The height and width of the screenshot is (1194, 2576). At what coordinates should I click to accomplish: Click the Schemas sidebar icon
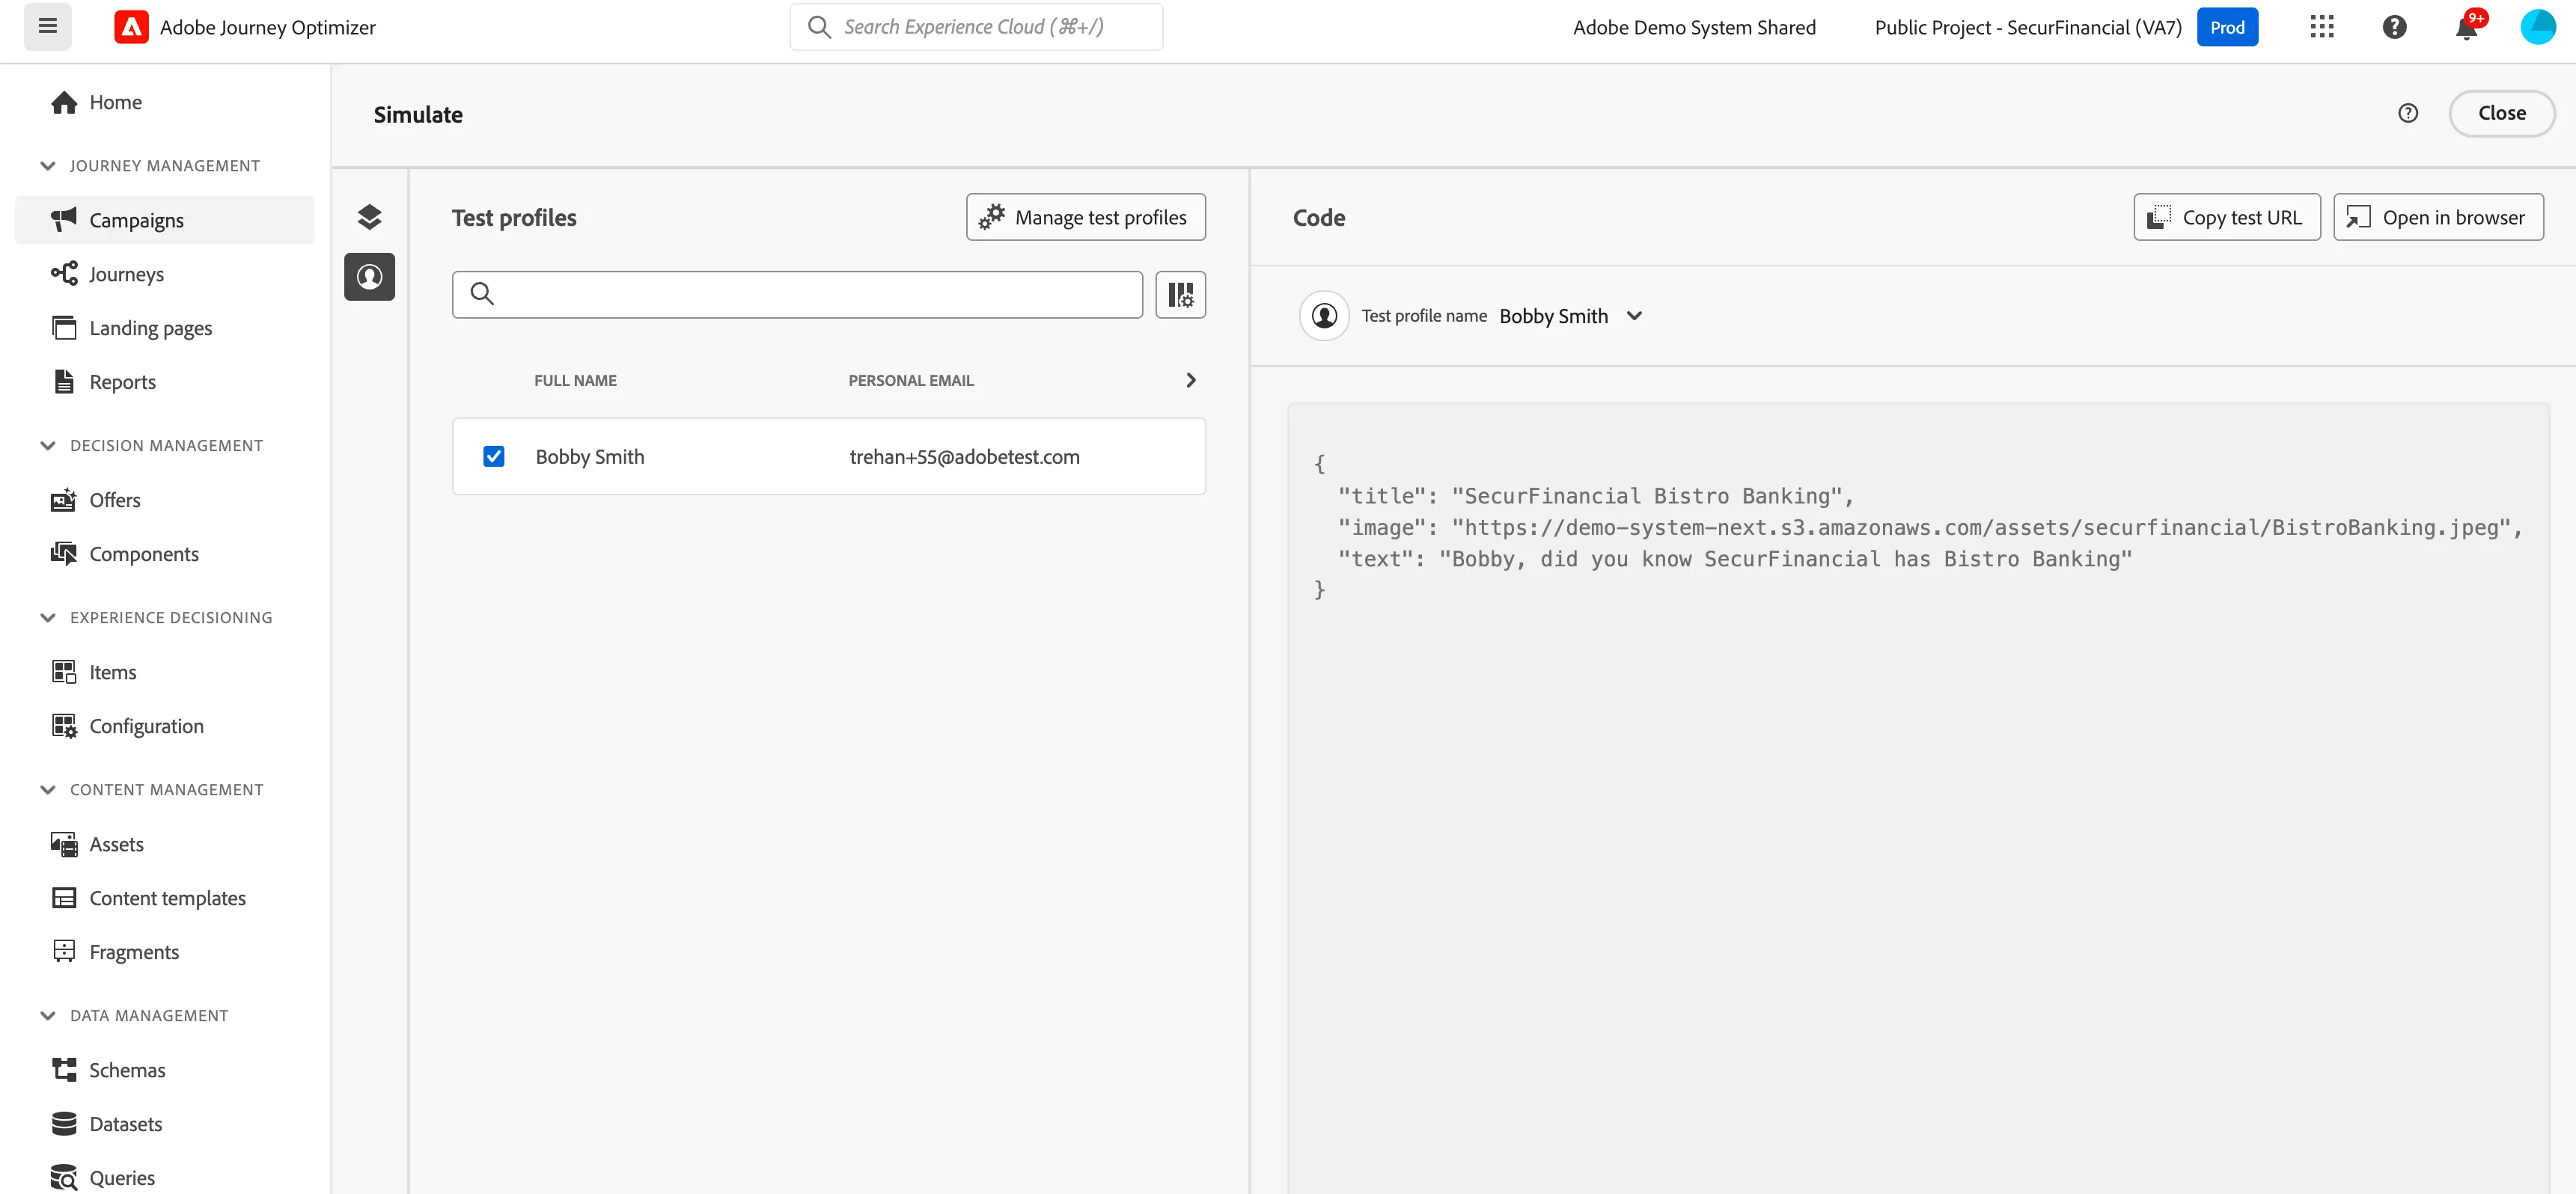click(64, 1069)
